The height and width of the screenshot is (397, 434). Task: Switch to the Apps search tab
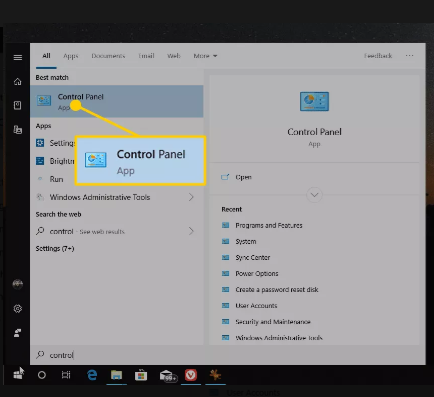click(71, 56)
